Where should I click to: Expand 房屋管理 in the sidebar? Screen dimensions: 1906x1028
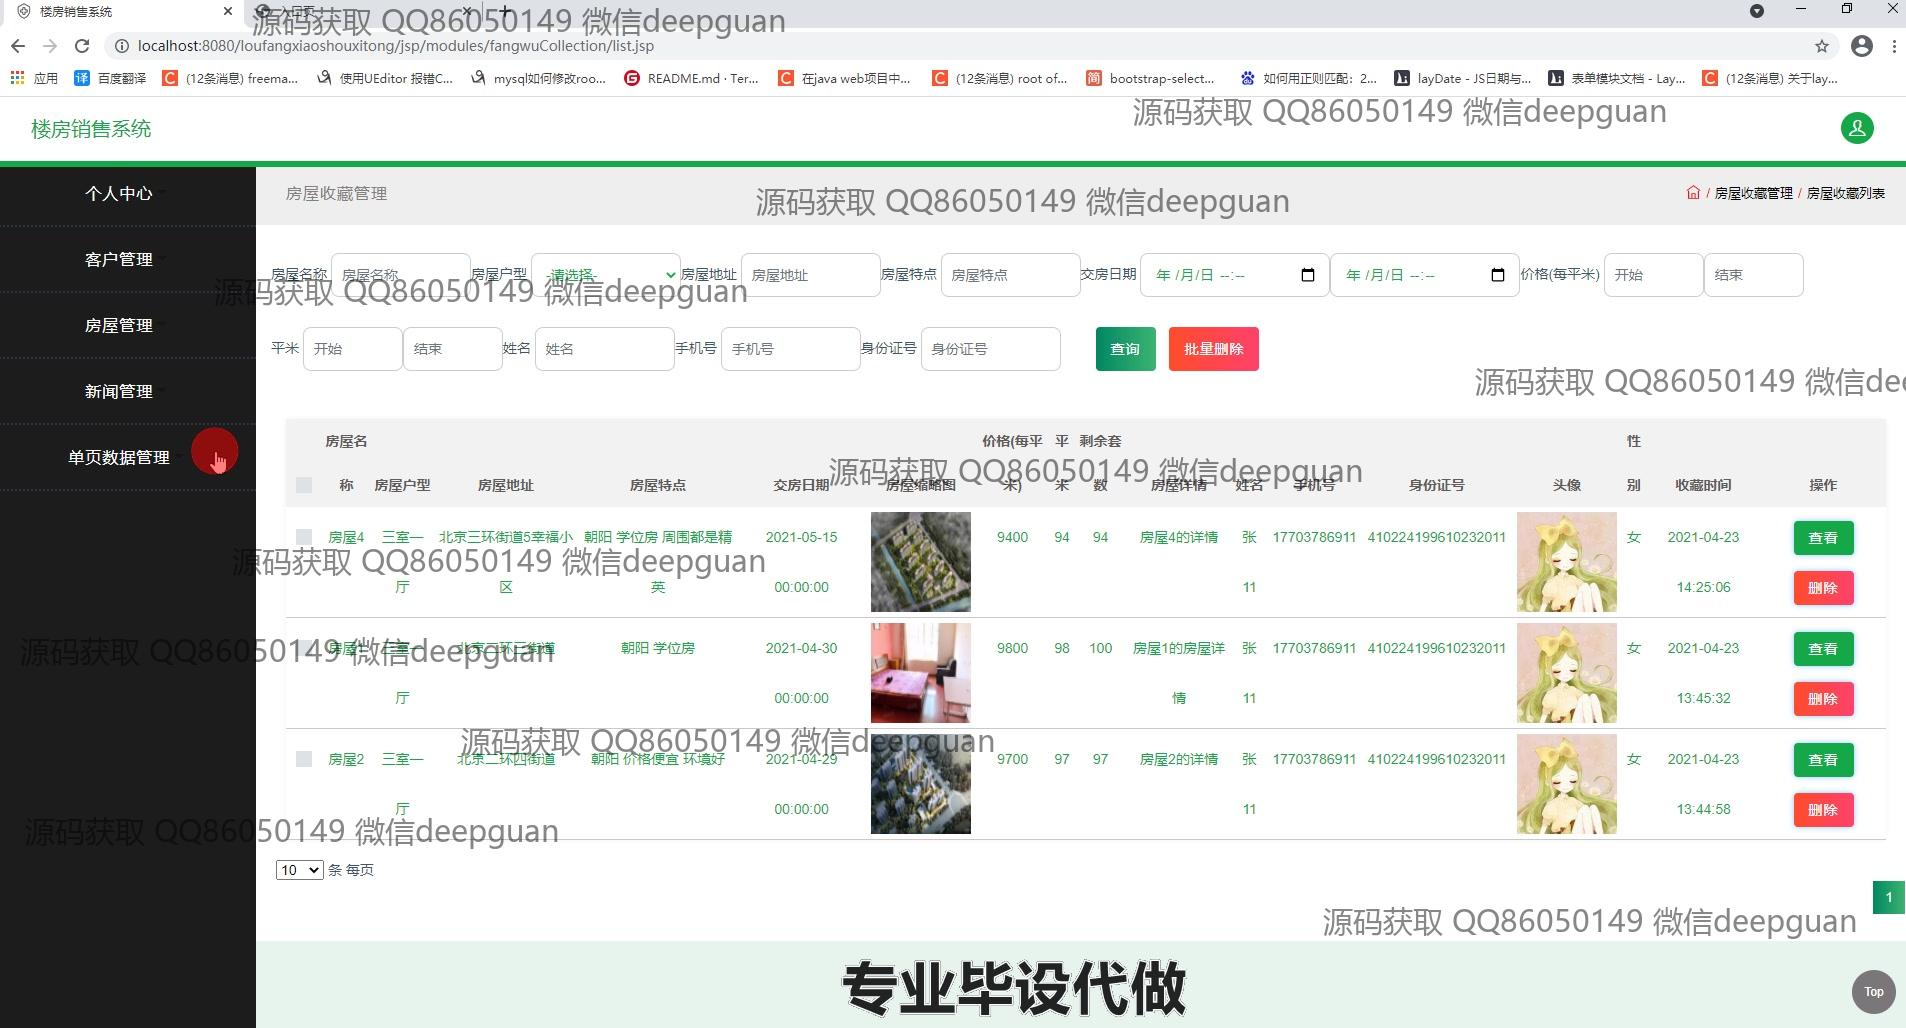(x=119, y=325)
